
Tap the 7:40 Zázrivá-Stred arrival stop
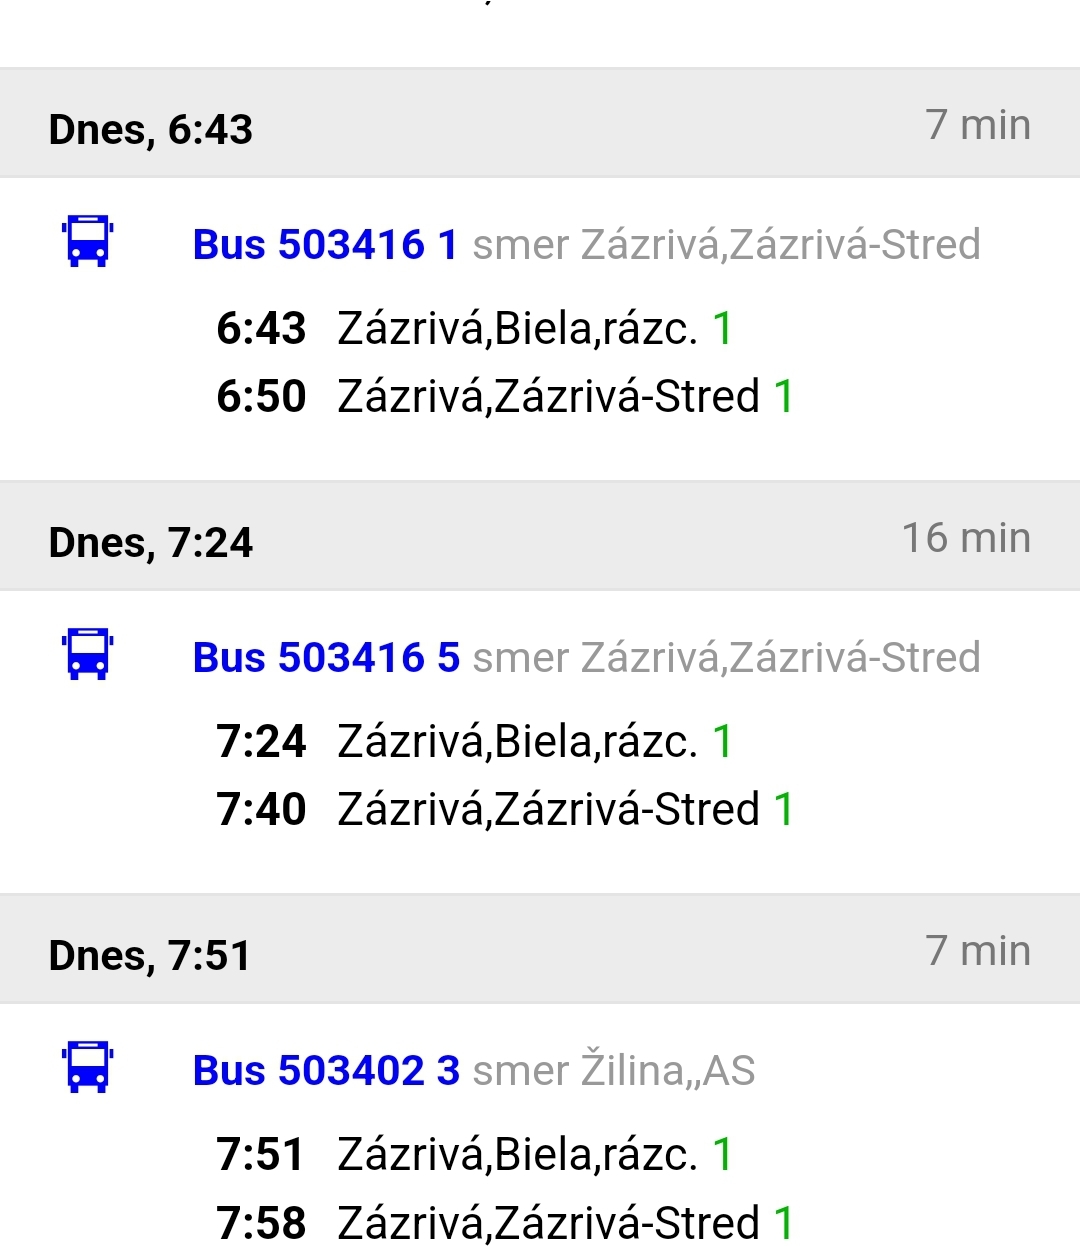548,810
